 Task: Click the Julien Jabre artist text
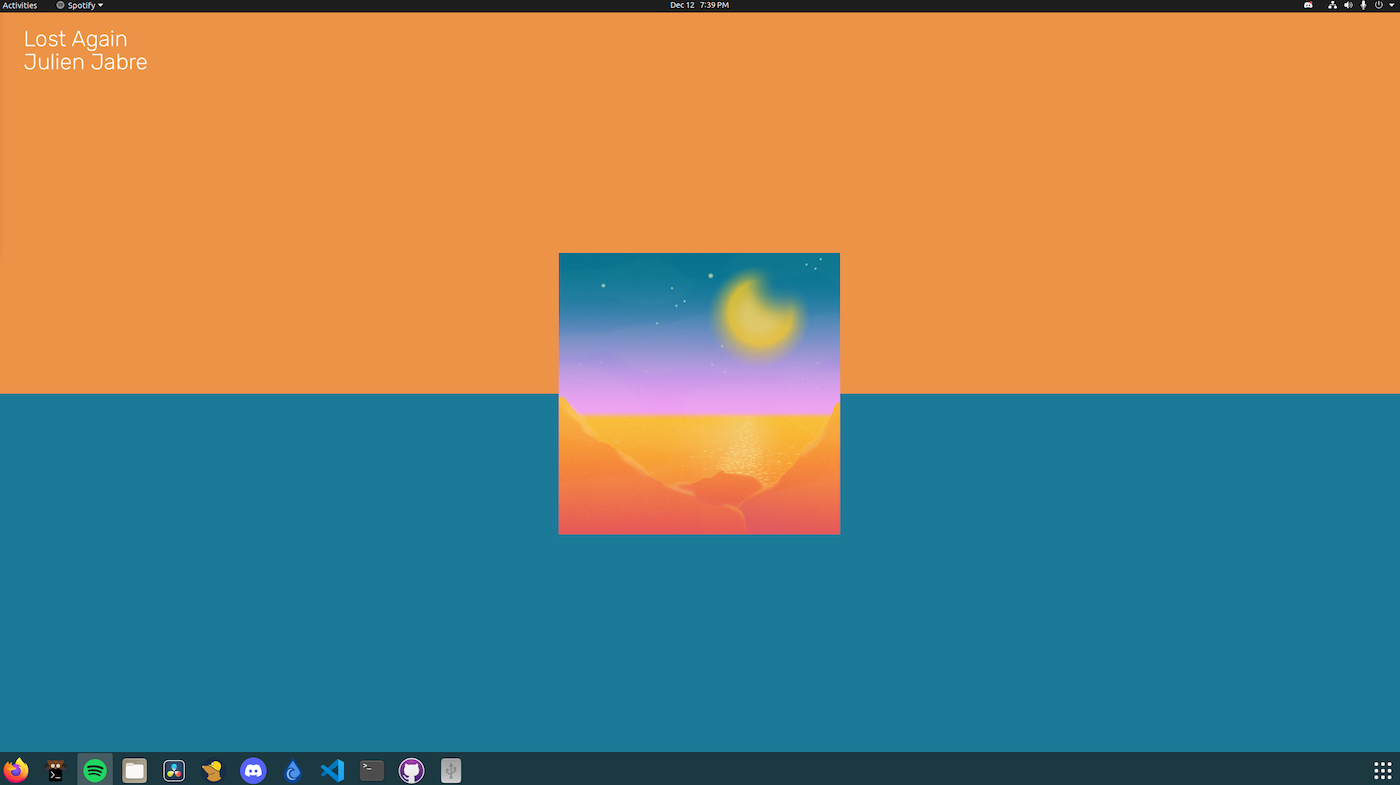(x=85, y=62)
